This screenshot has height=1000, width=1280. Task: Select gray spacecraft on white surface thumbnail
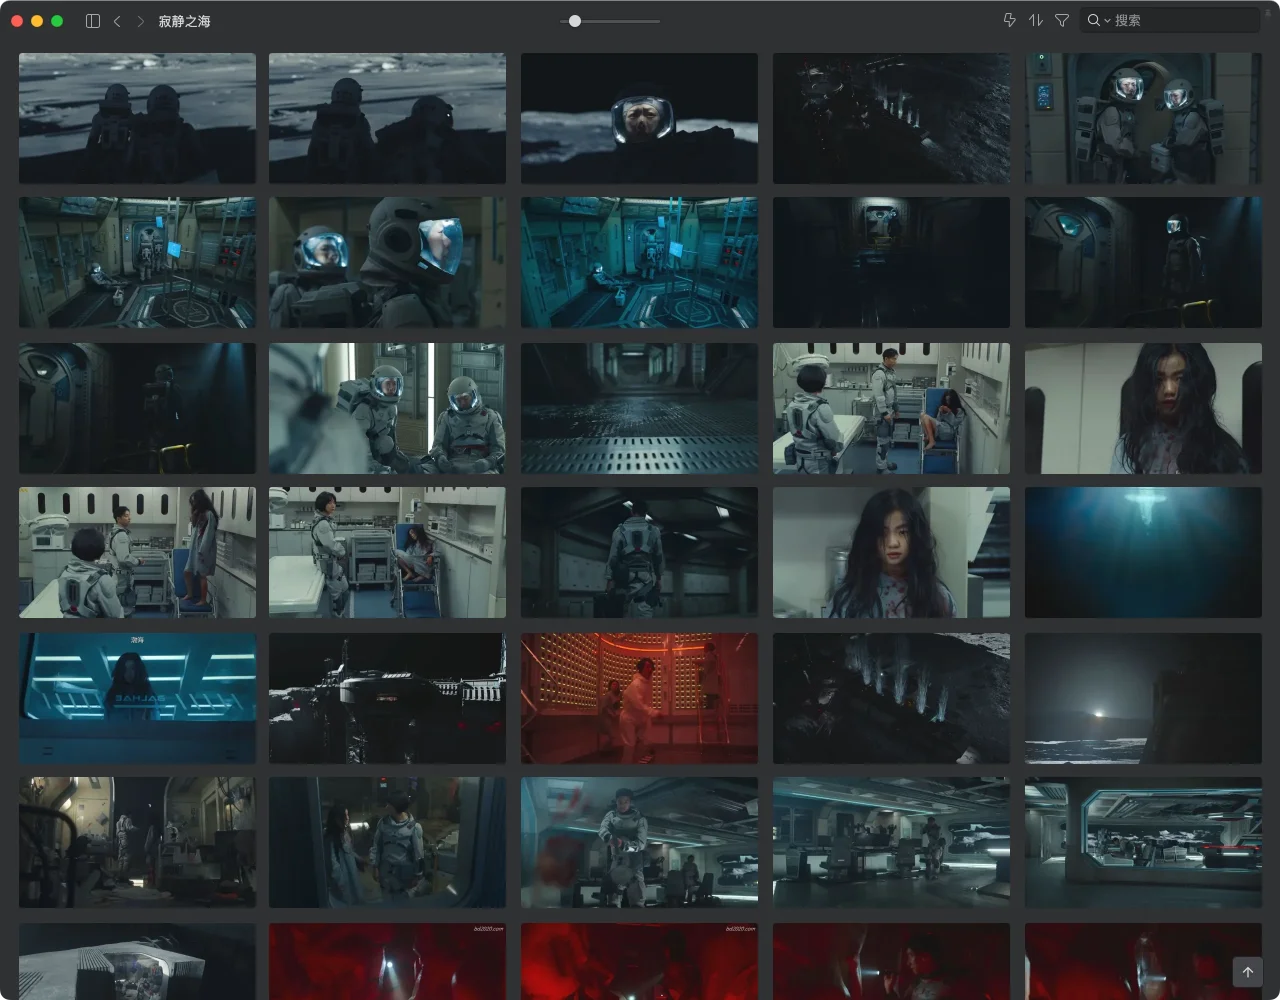click(137, 961)
